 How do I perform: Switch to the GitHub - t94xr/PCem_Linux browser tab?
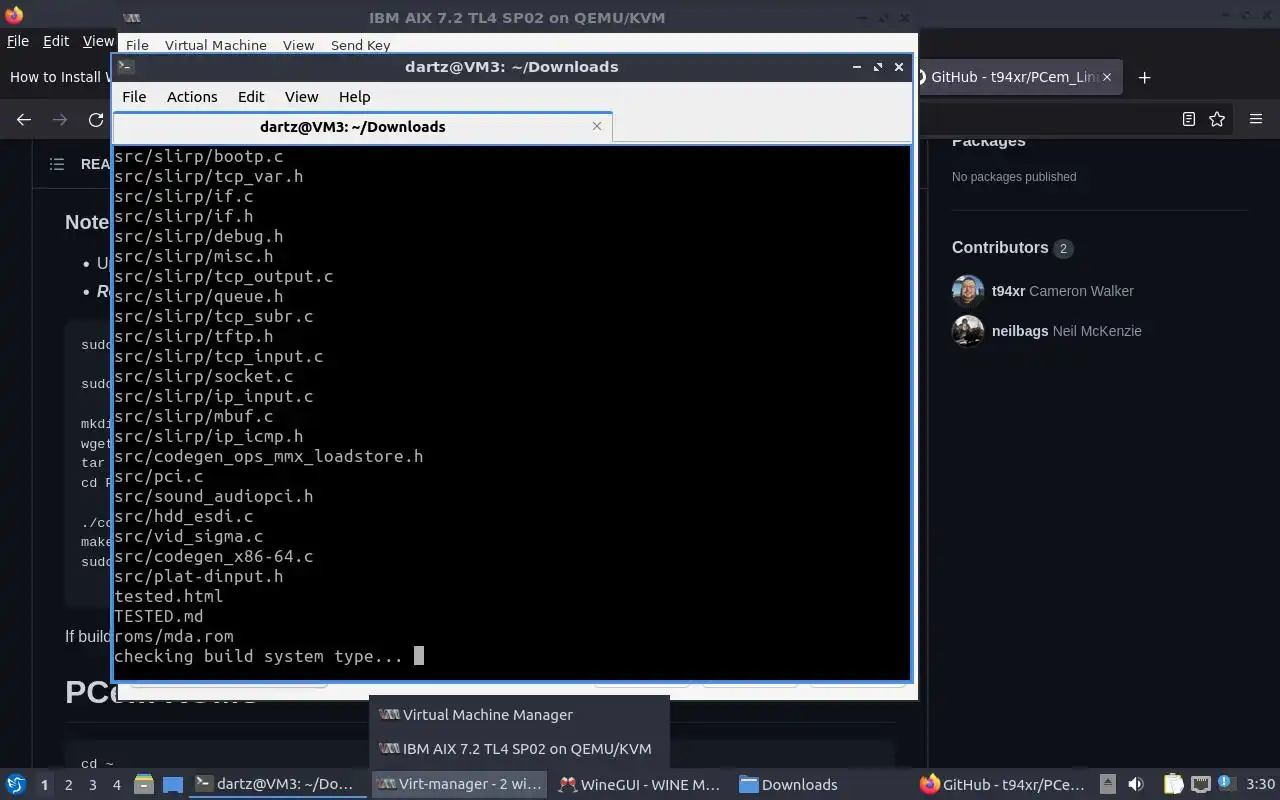point(1016,77)
